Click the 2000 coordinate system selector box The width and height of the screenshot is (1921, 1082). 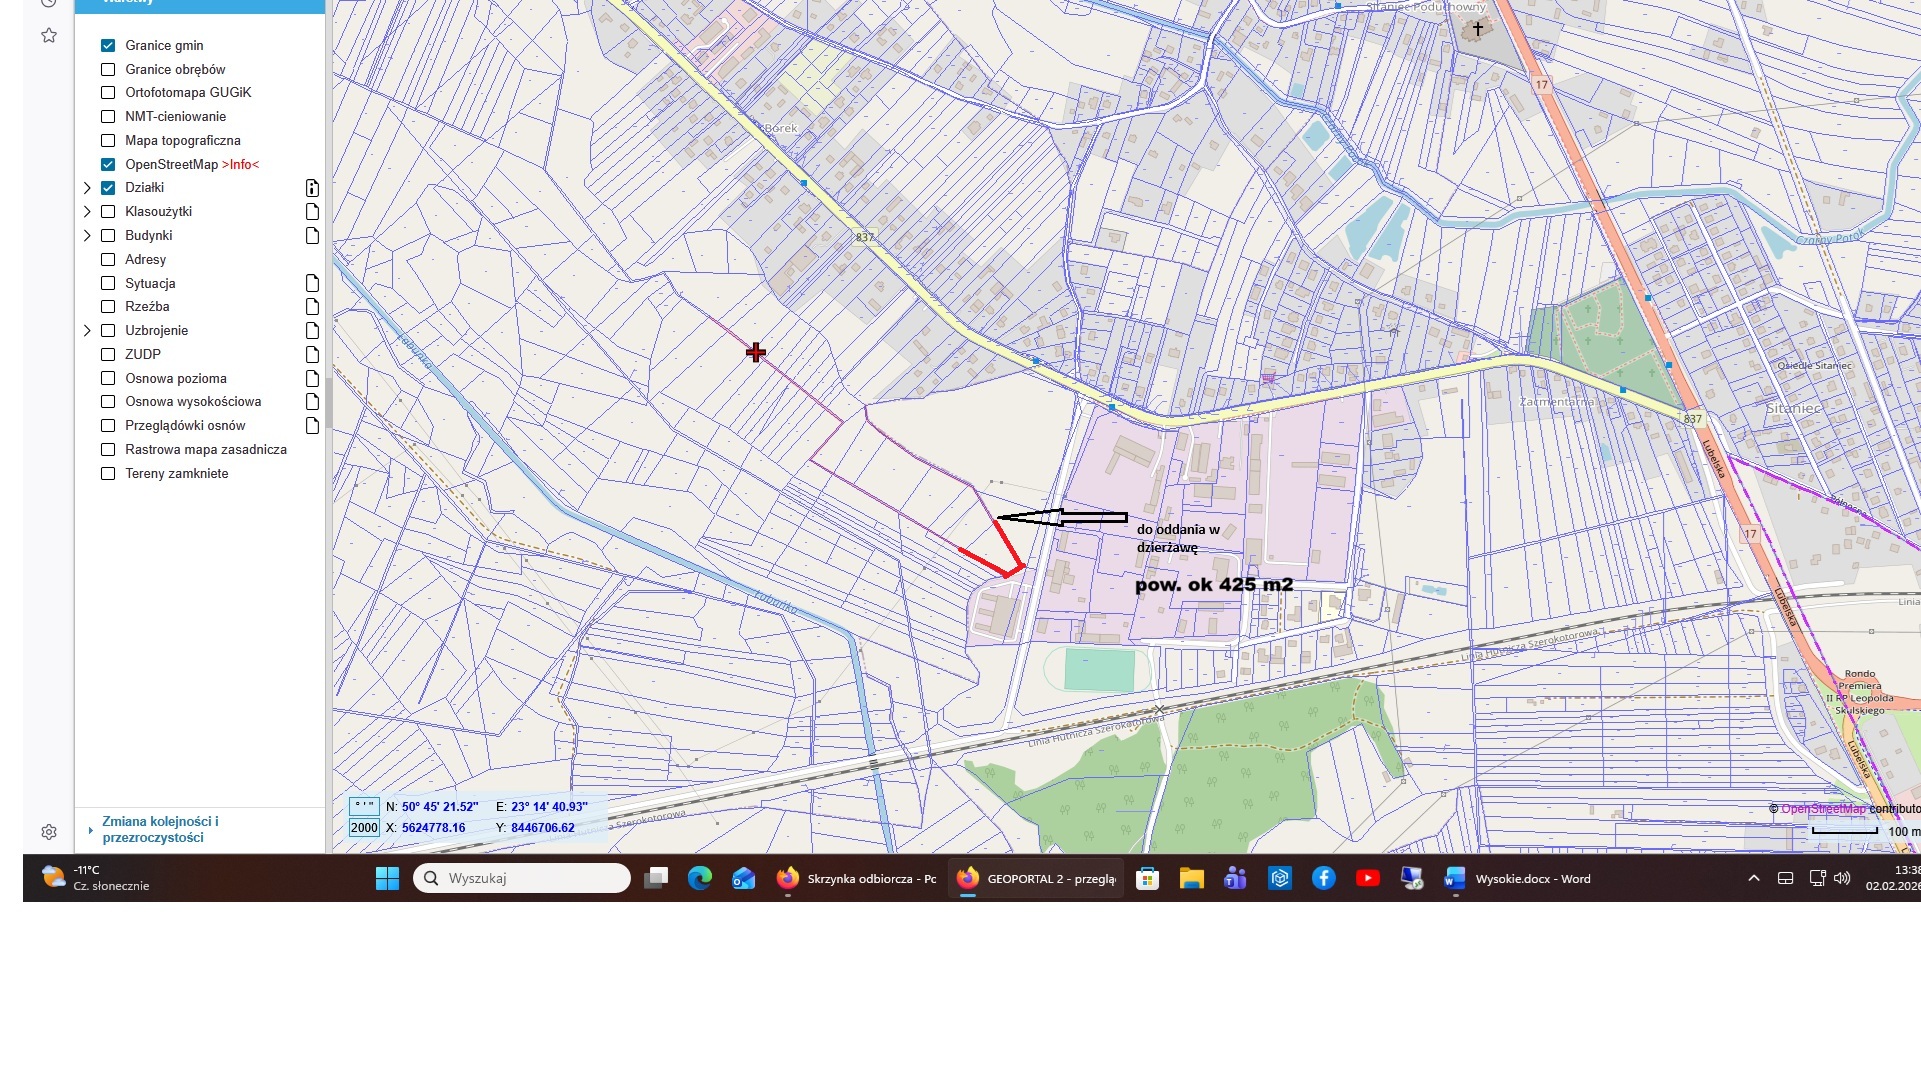point(364,828)
